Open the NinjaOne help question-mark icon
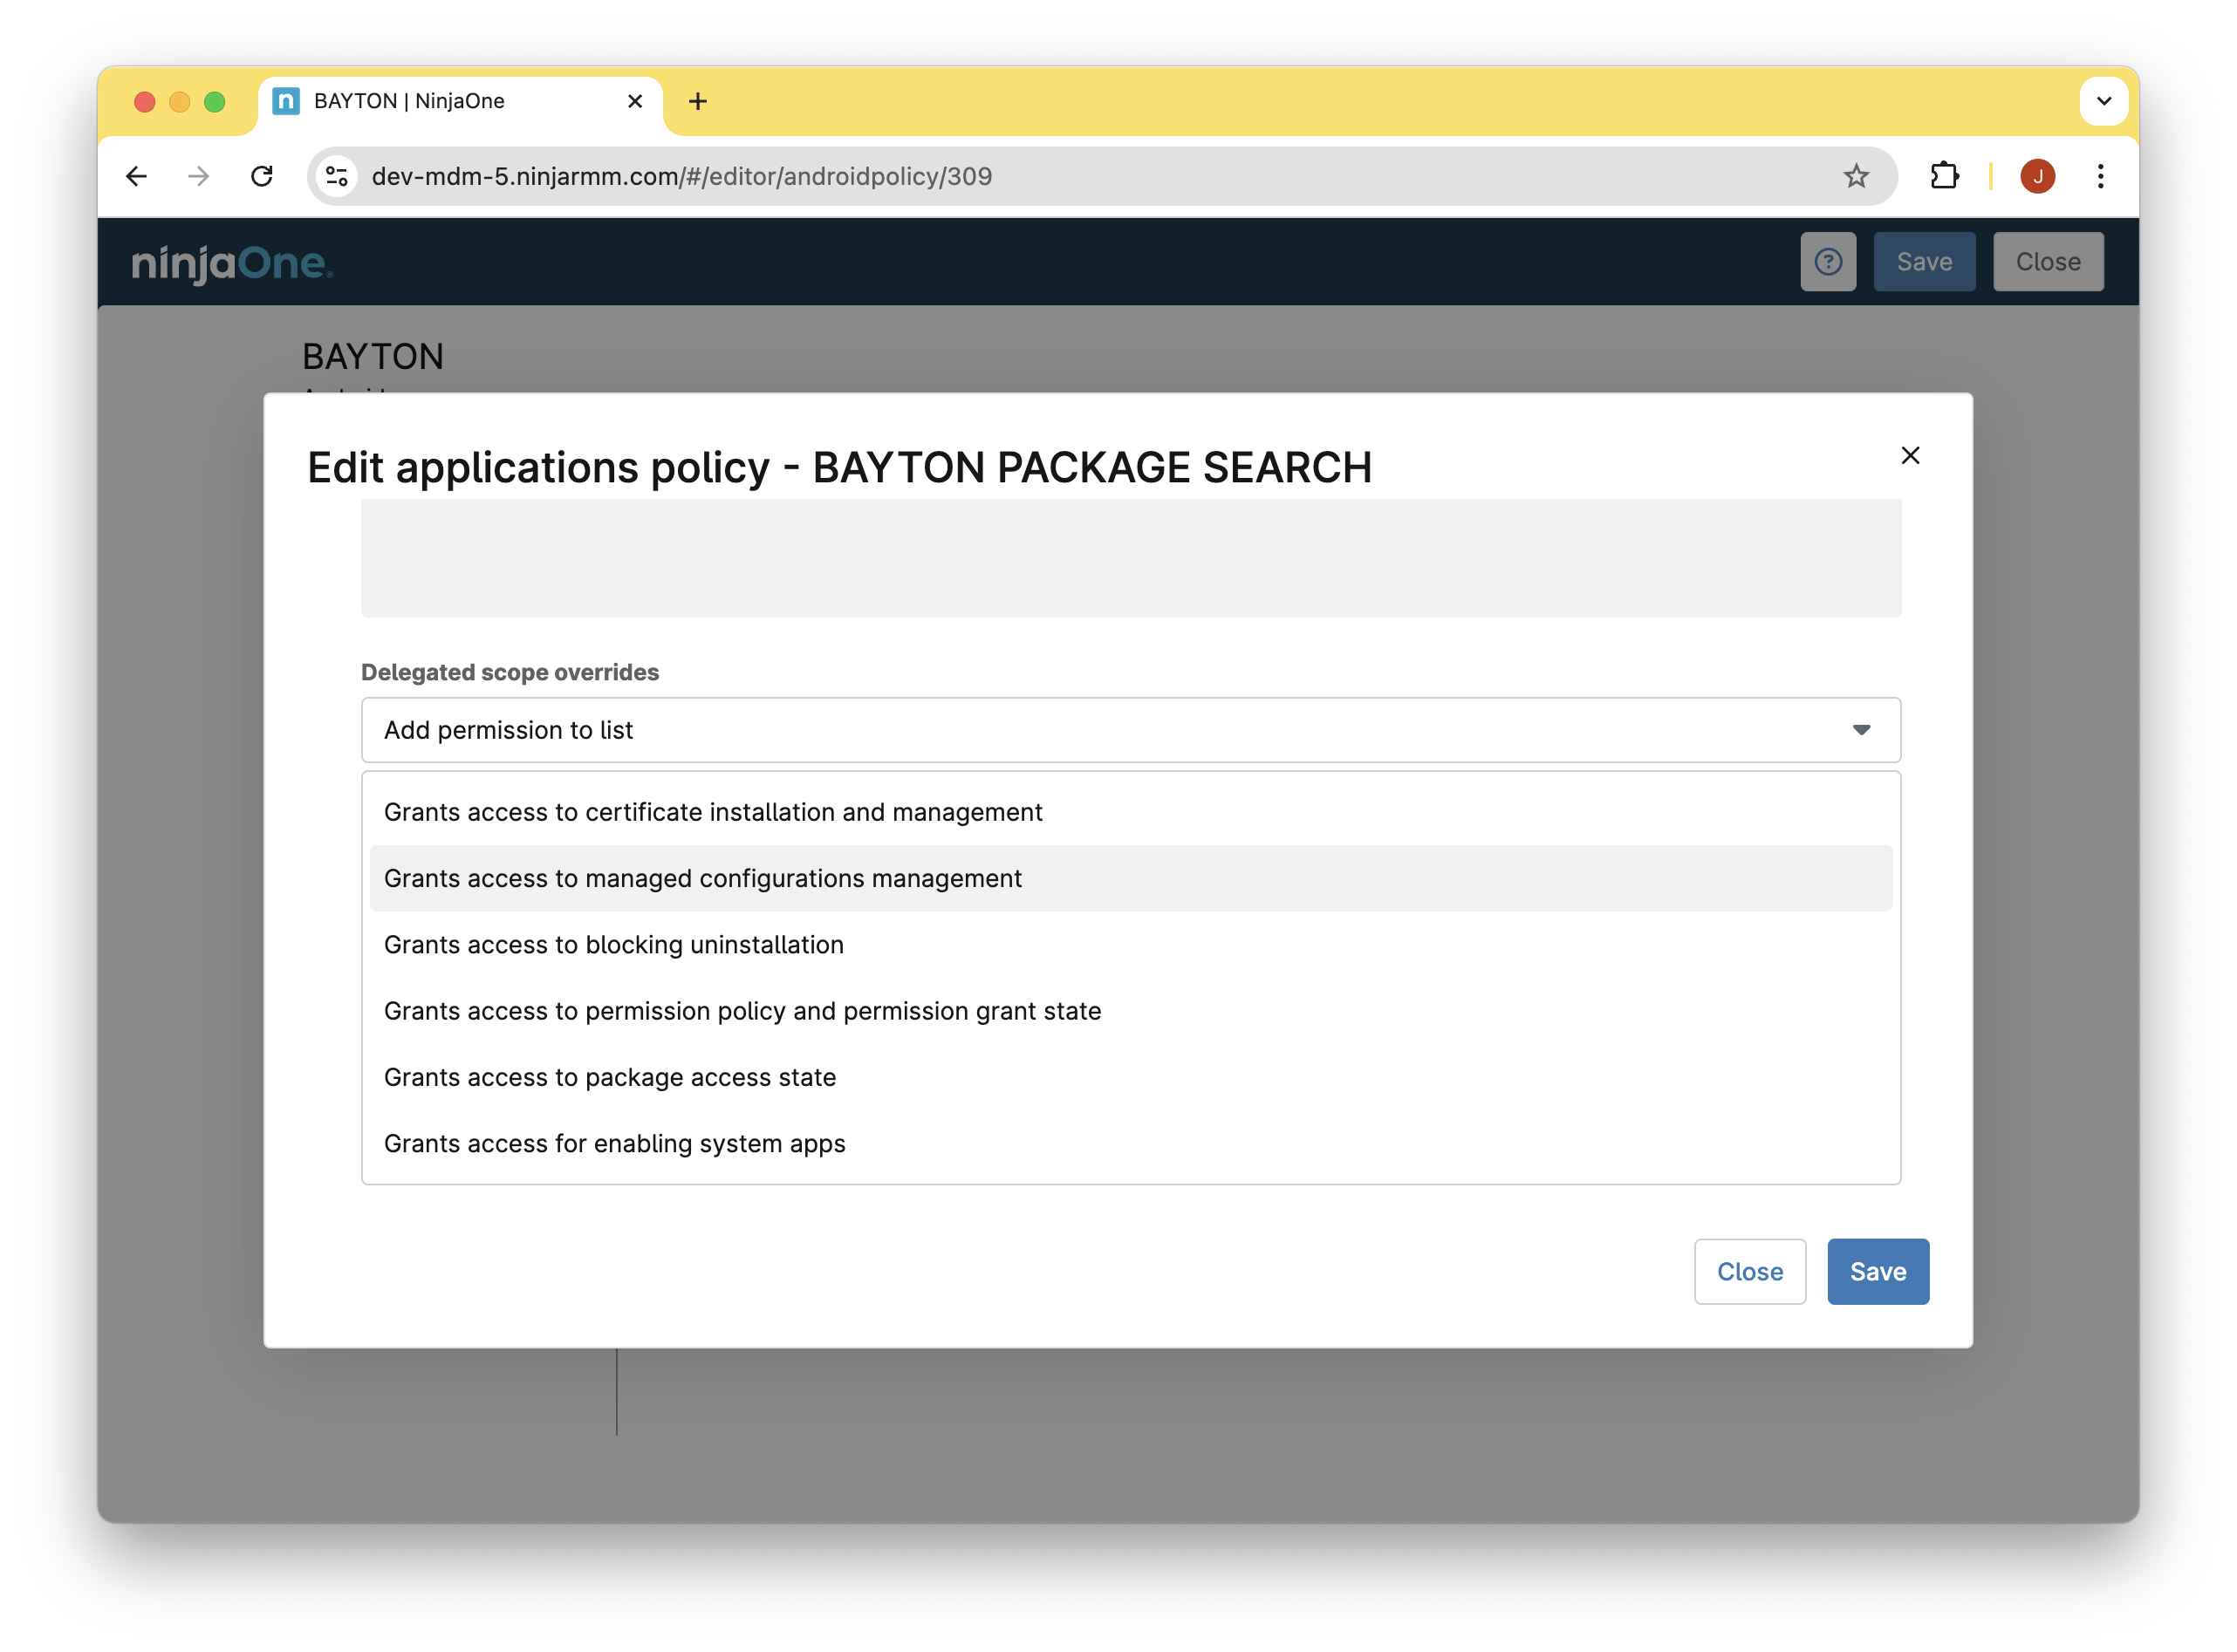 [x=1828, y=262]
